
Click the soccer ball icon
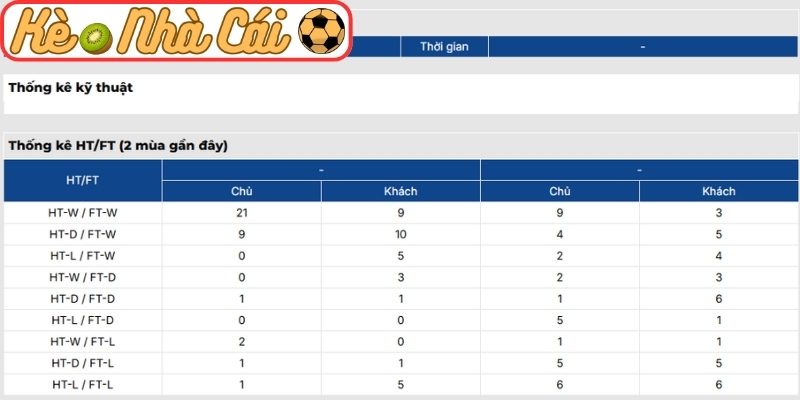tap(321, 31)
